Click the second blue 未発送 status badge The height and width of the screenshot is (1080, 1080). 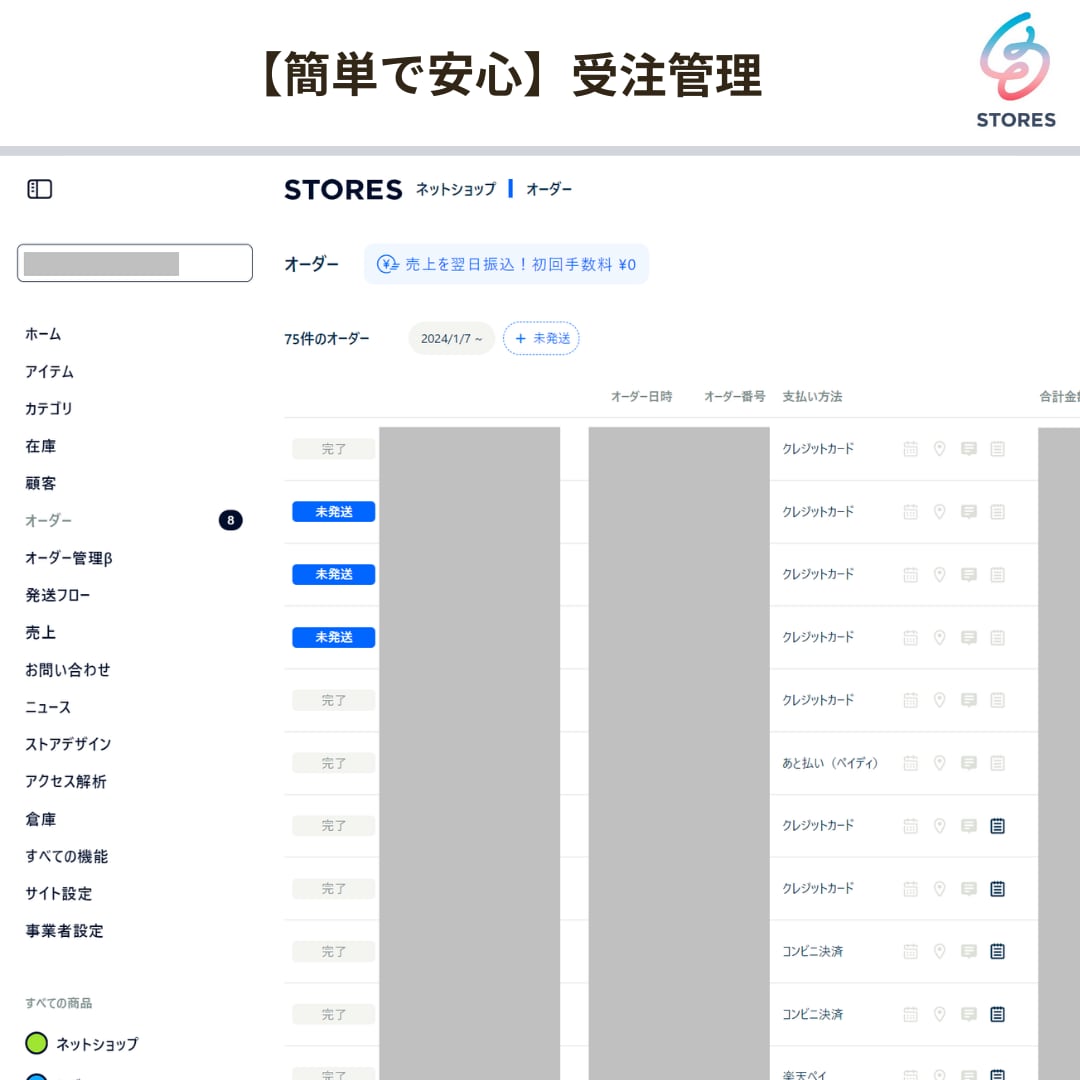pos(333,574)
